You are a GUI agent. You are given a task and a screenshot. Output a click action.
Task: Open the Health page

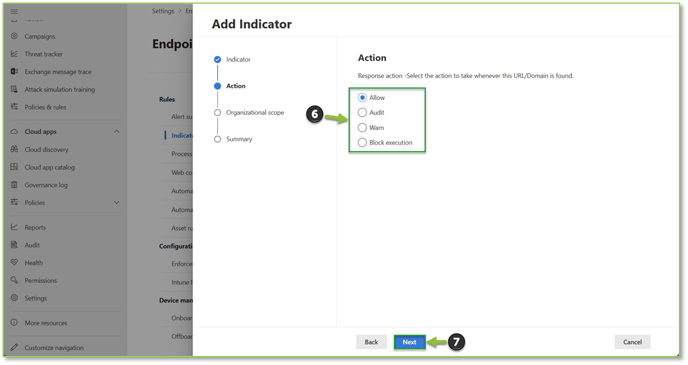click(34, 263)
